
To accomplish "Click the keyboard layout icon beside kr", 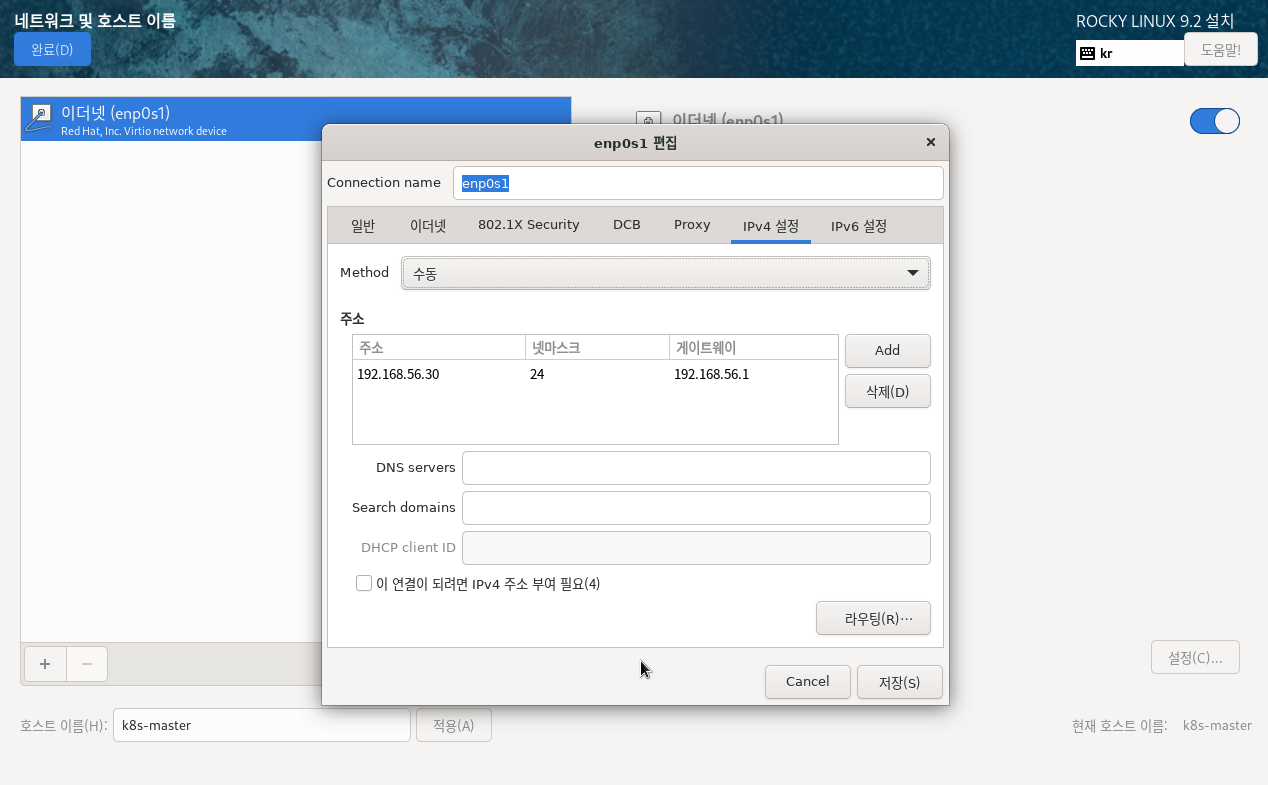I will point(1087,53).
